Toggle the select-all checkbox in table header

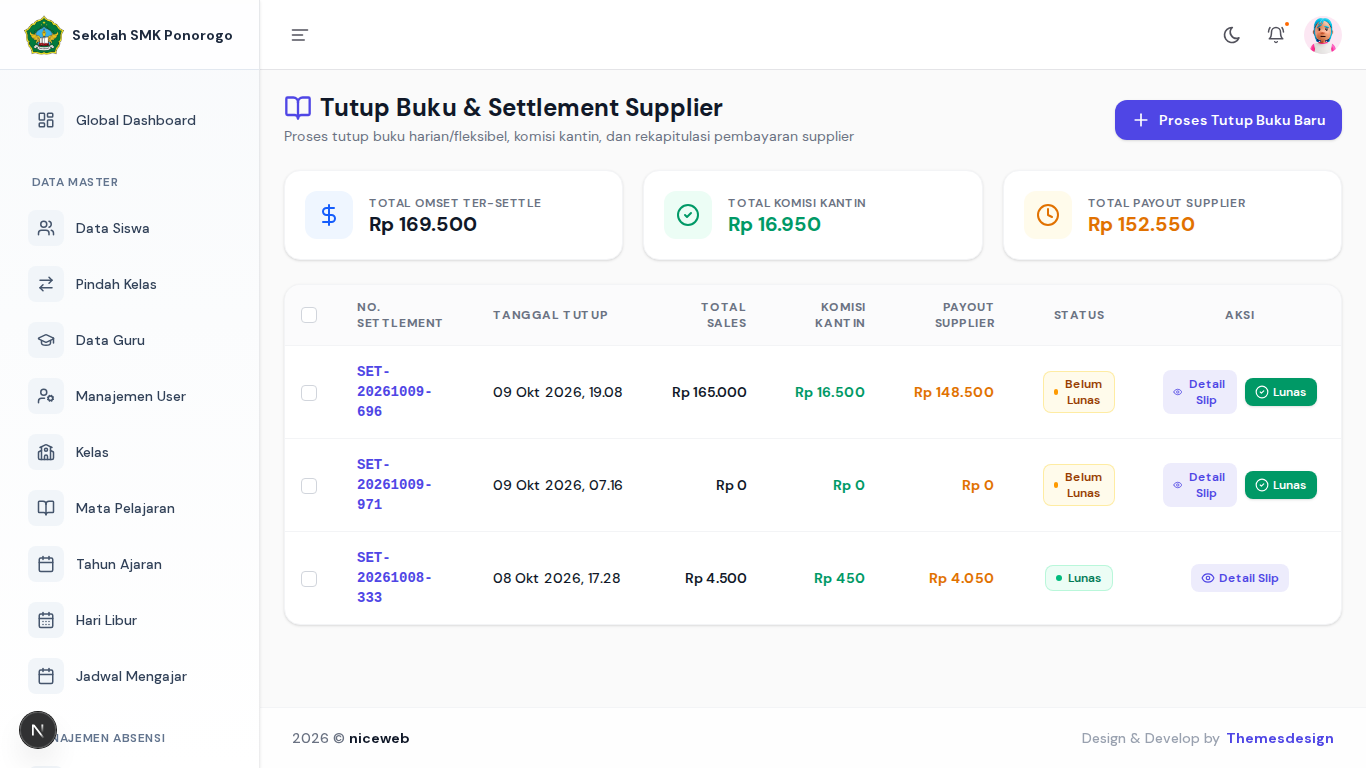click(x=309, y=315)
